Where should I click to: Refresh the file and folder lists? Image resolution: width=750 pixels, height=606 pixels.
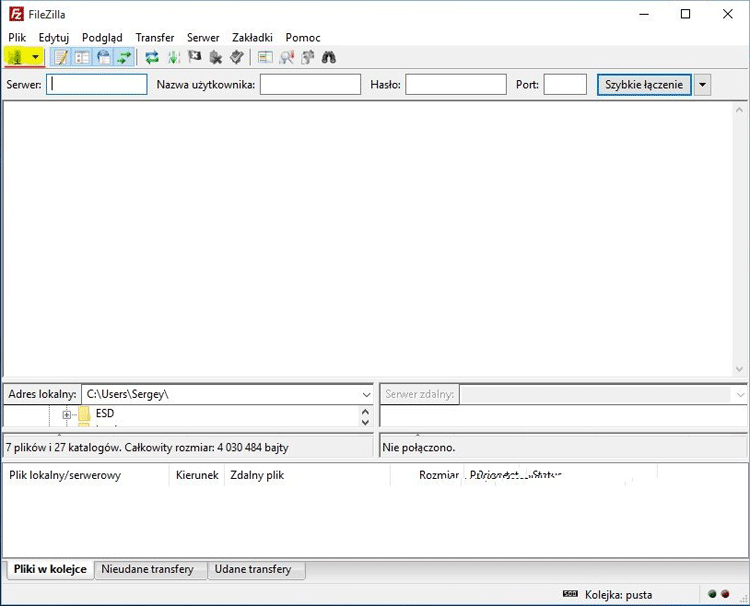[152, 57]
